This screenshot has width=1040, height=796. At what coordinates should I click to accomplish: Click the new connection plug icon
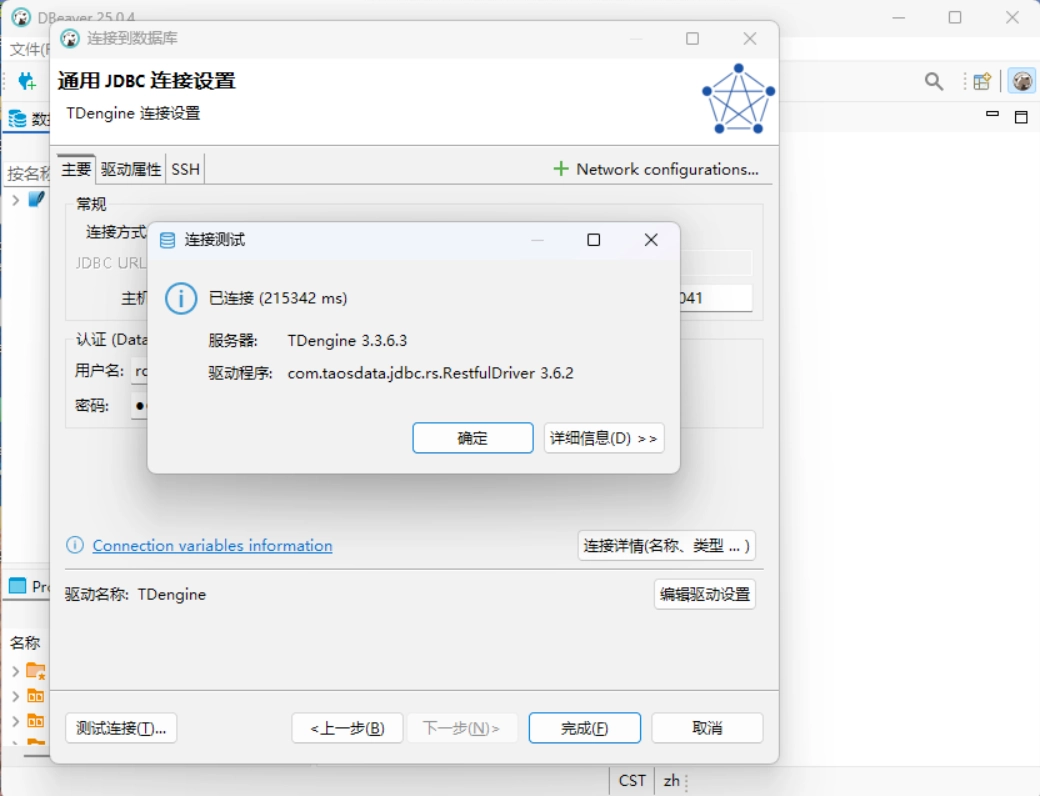click(x=27, y=82)
